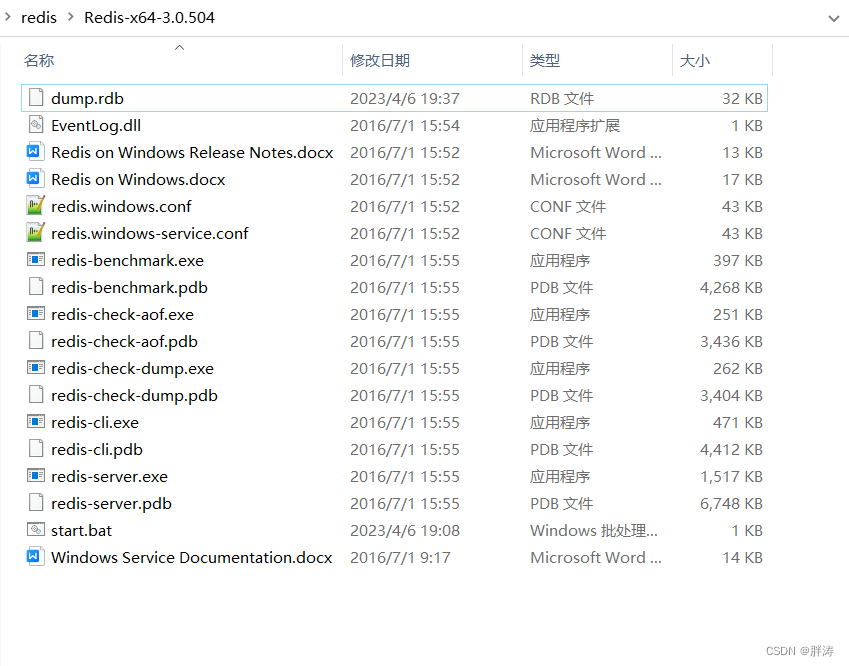This screenshot has height=666, width=849.
Task: Select the file name redis-benchmark.exe
Action: [x=127, y=260]
